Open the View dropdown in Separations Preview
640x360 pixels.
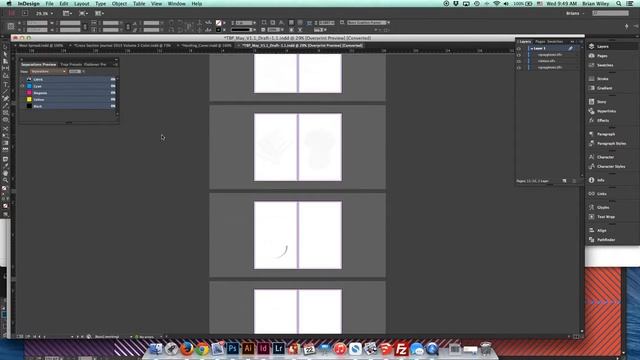(48, 71)
